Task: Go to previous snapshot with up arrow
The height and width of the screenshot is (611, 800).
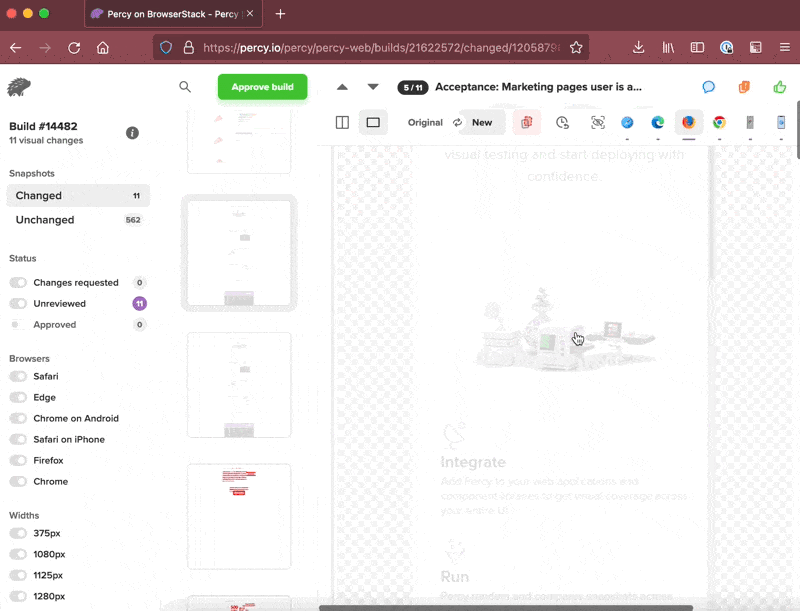Action: point(342,87)
